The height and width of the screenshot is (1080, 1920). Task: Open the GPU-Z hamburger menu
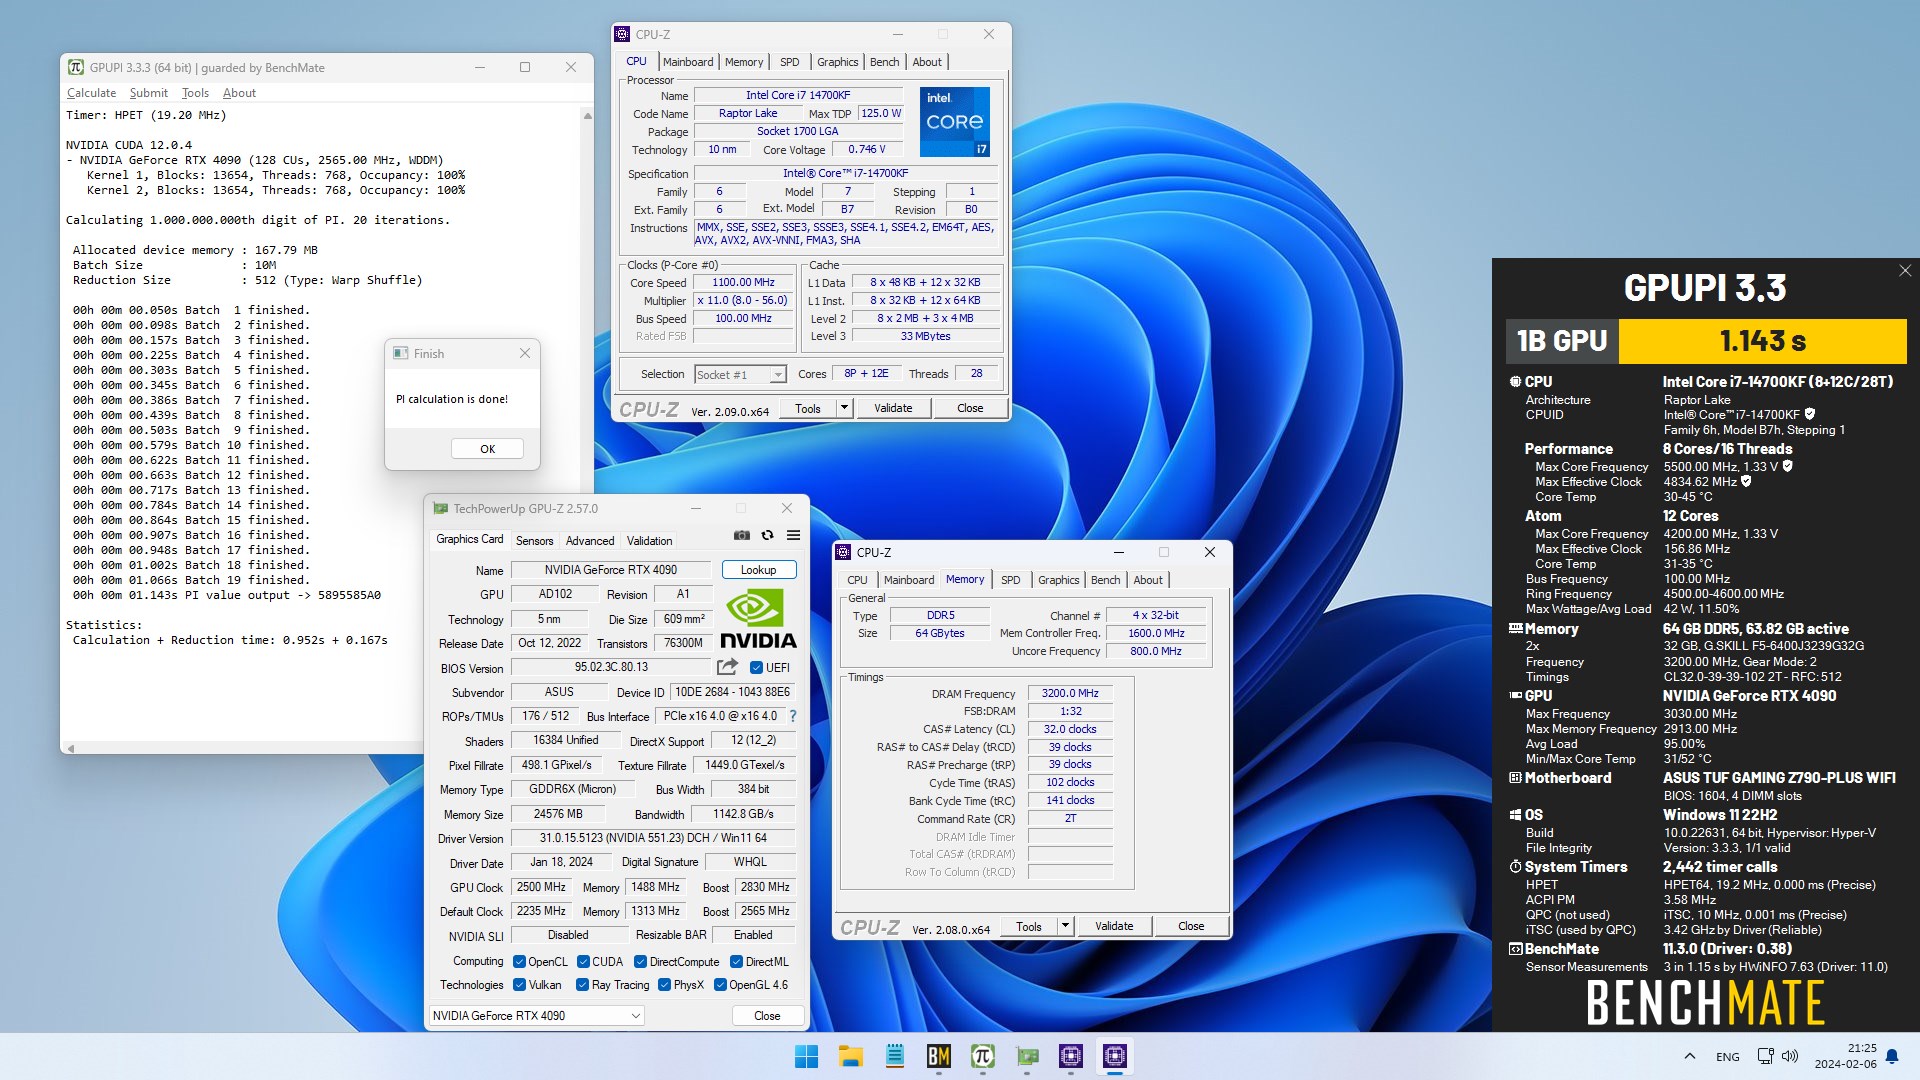click(793, 536)
